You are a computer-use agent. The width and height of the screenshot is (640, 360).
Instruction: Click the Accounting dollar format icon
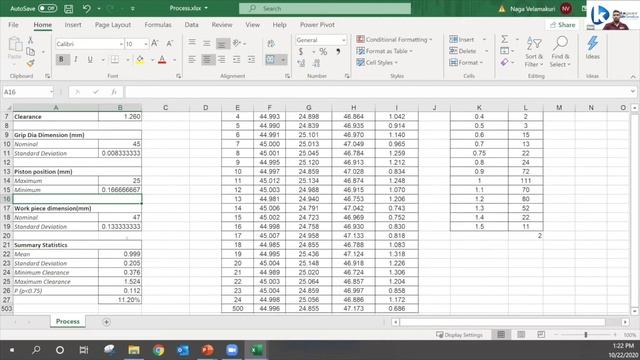[x=301, y=52]
